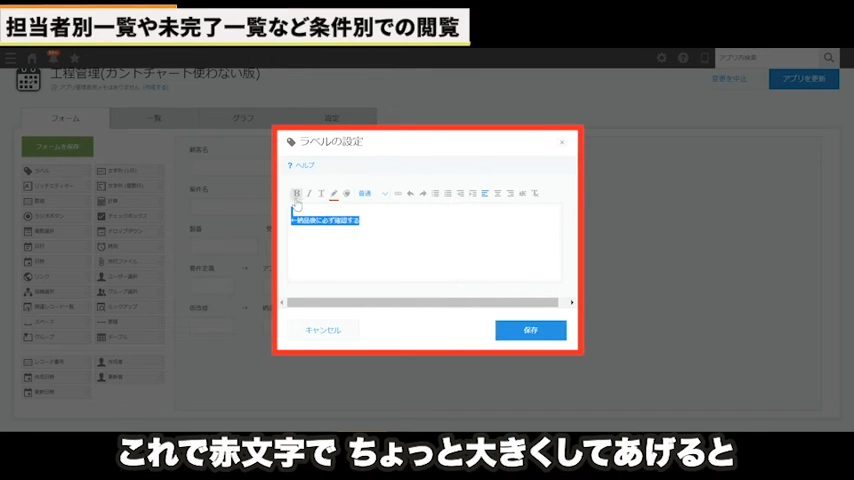Insert a bulleted list
Screen dimensions: 854x480
point(435,193)
